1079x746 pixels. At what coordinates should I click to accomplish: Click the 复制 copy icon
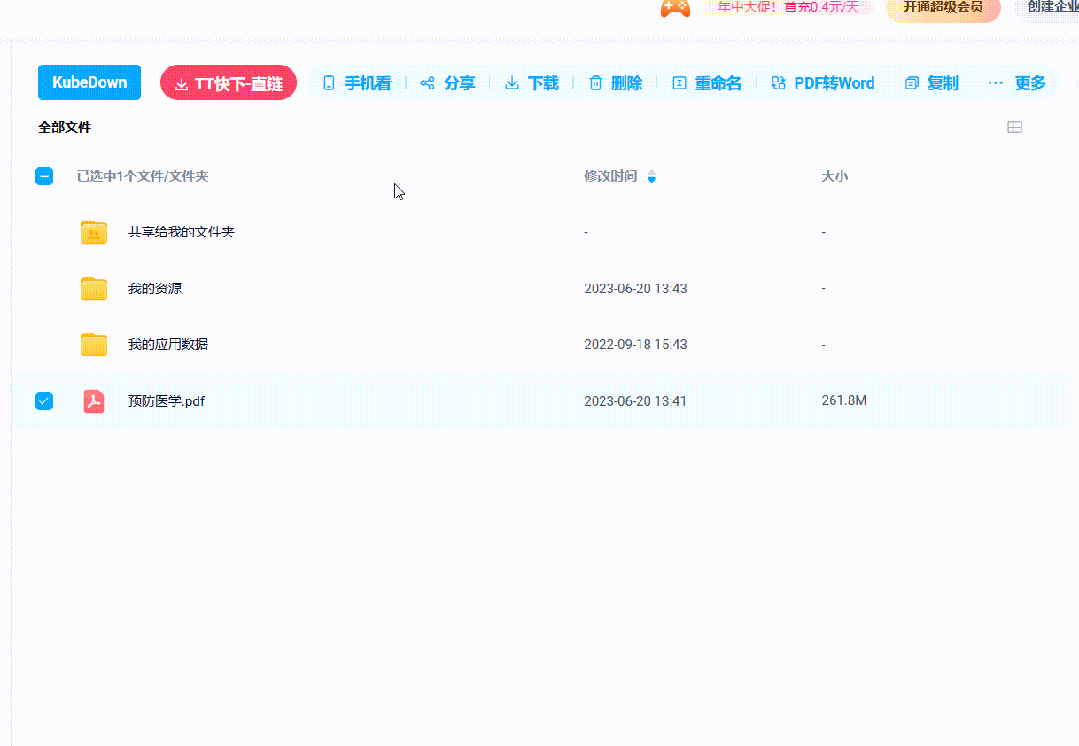[911, 84]
